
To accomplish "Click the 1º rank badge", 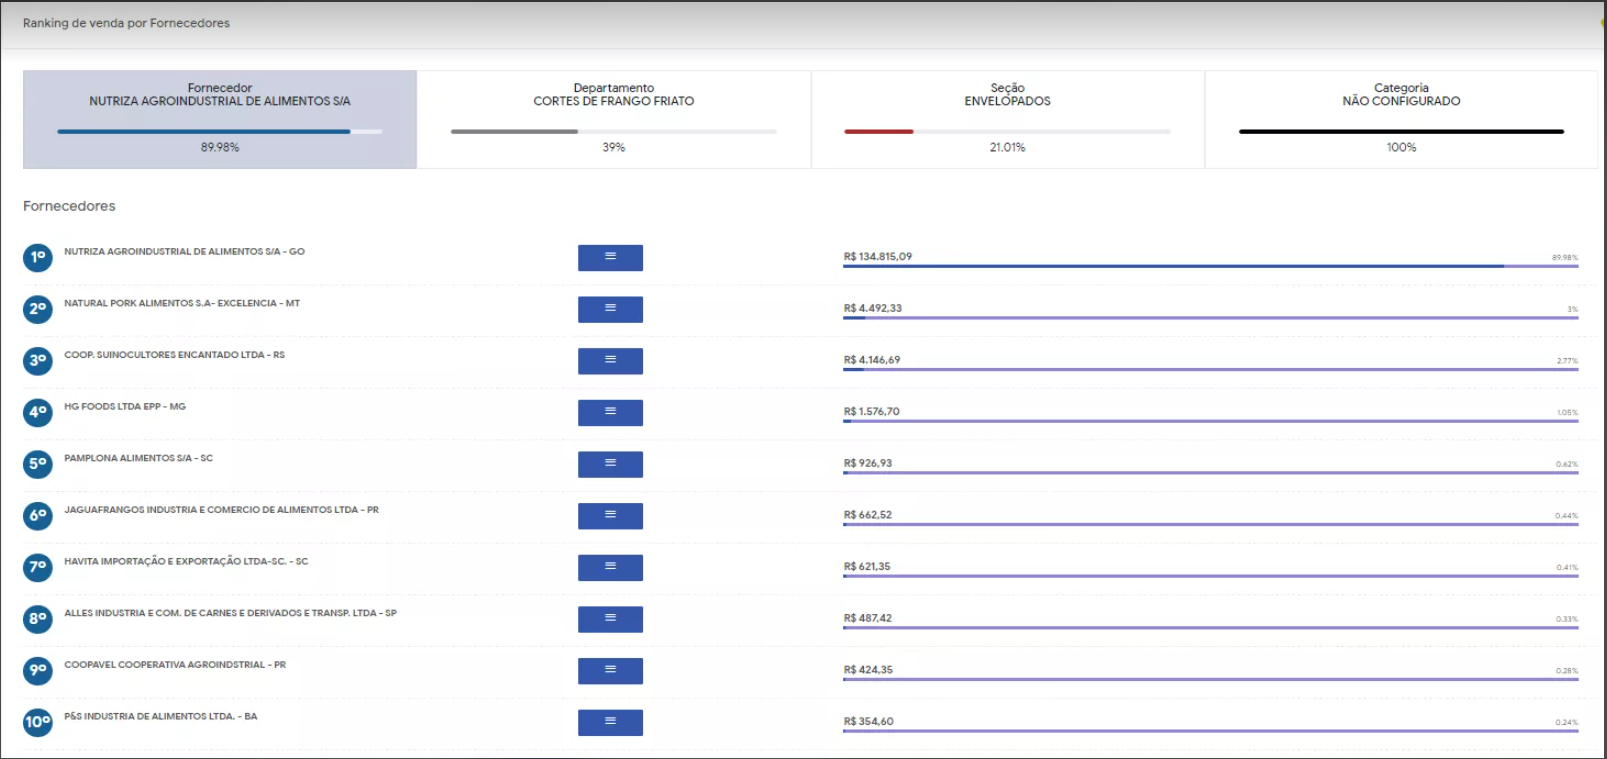I will [38, 258].
